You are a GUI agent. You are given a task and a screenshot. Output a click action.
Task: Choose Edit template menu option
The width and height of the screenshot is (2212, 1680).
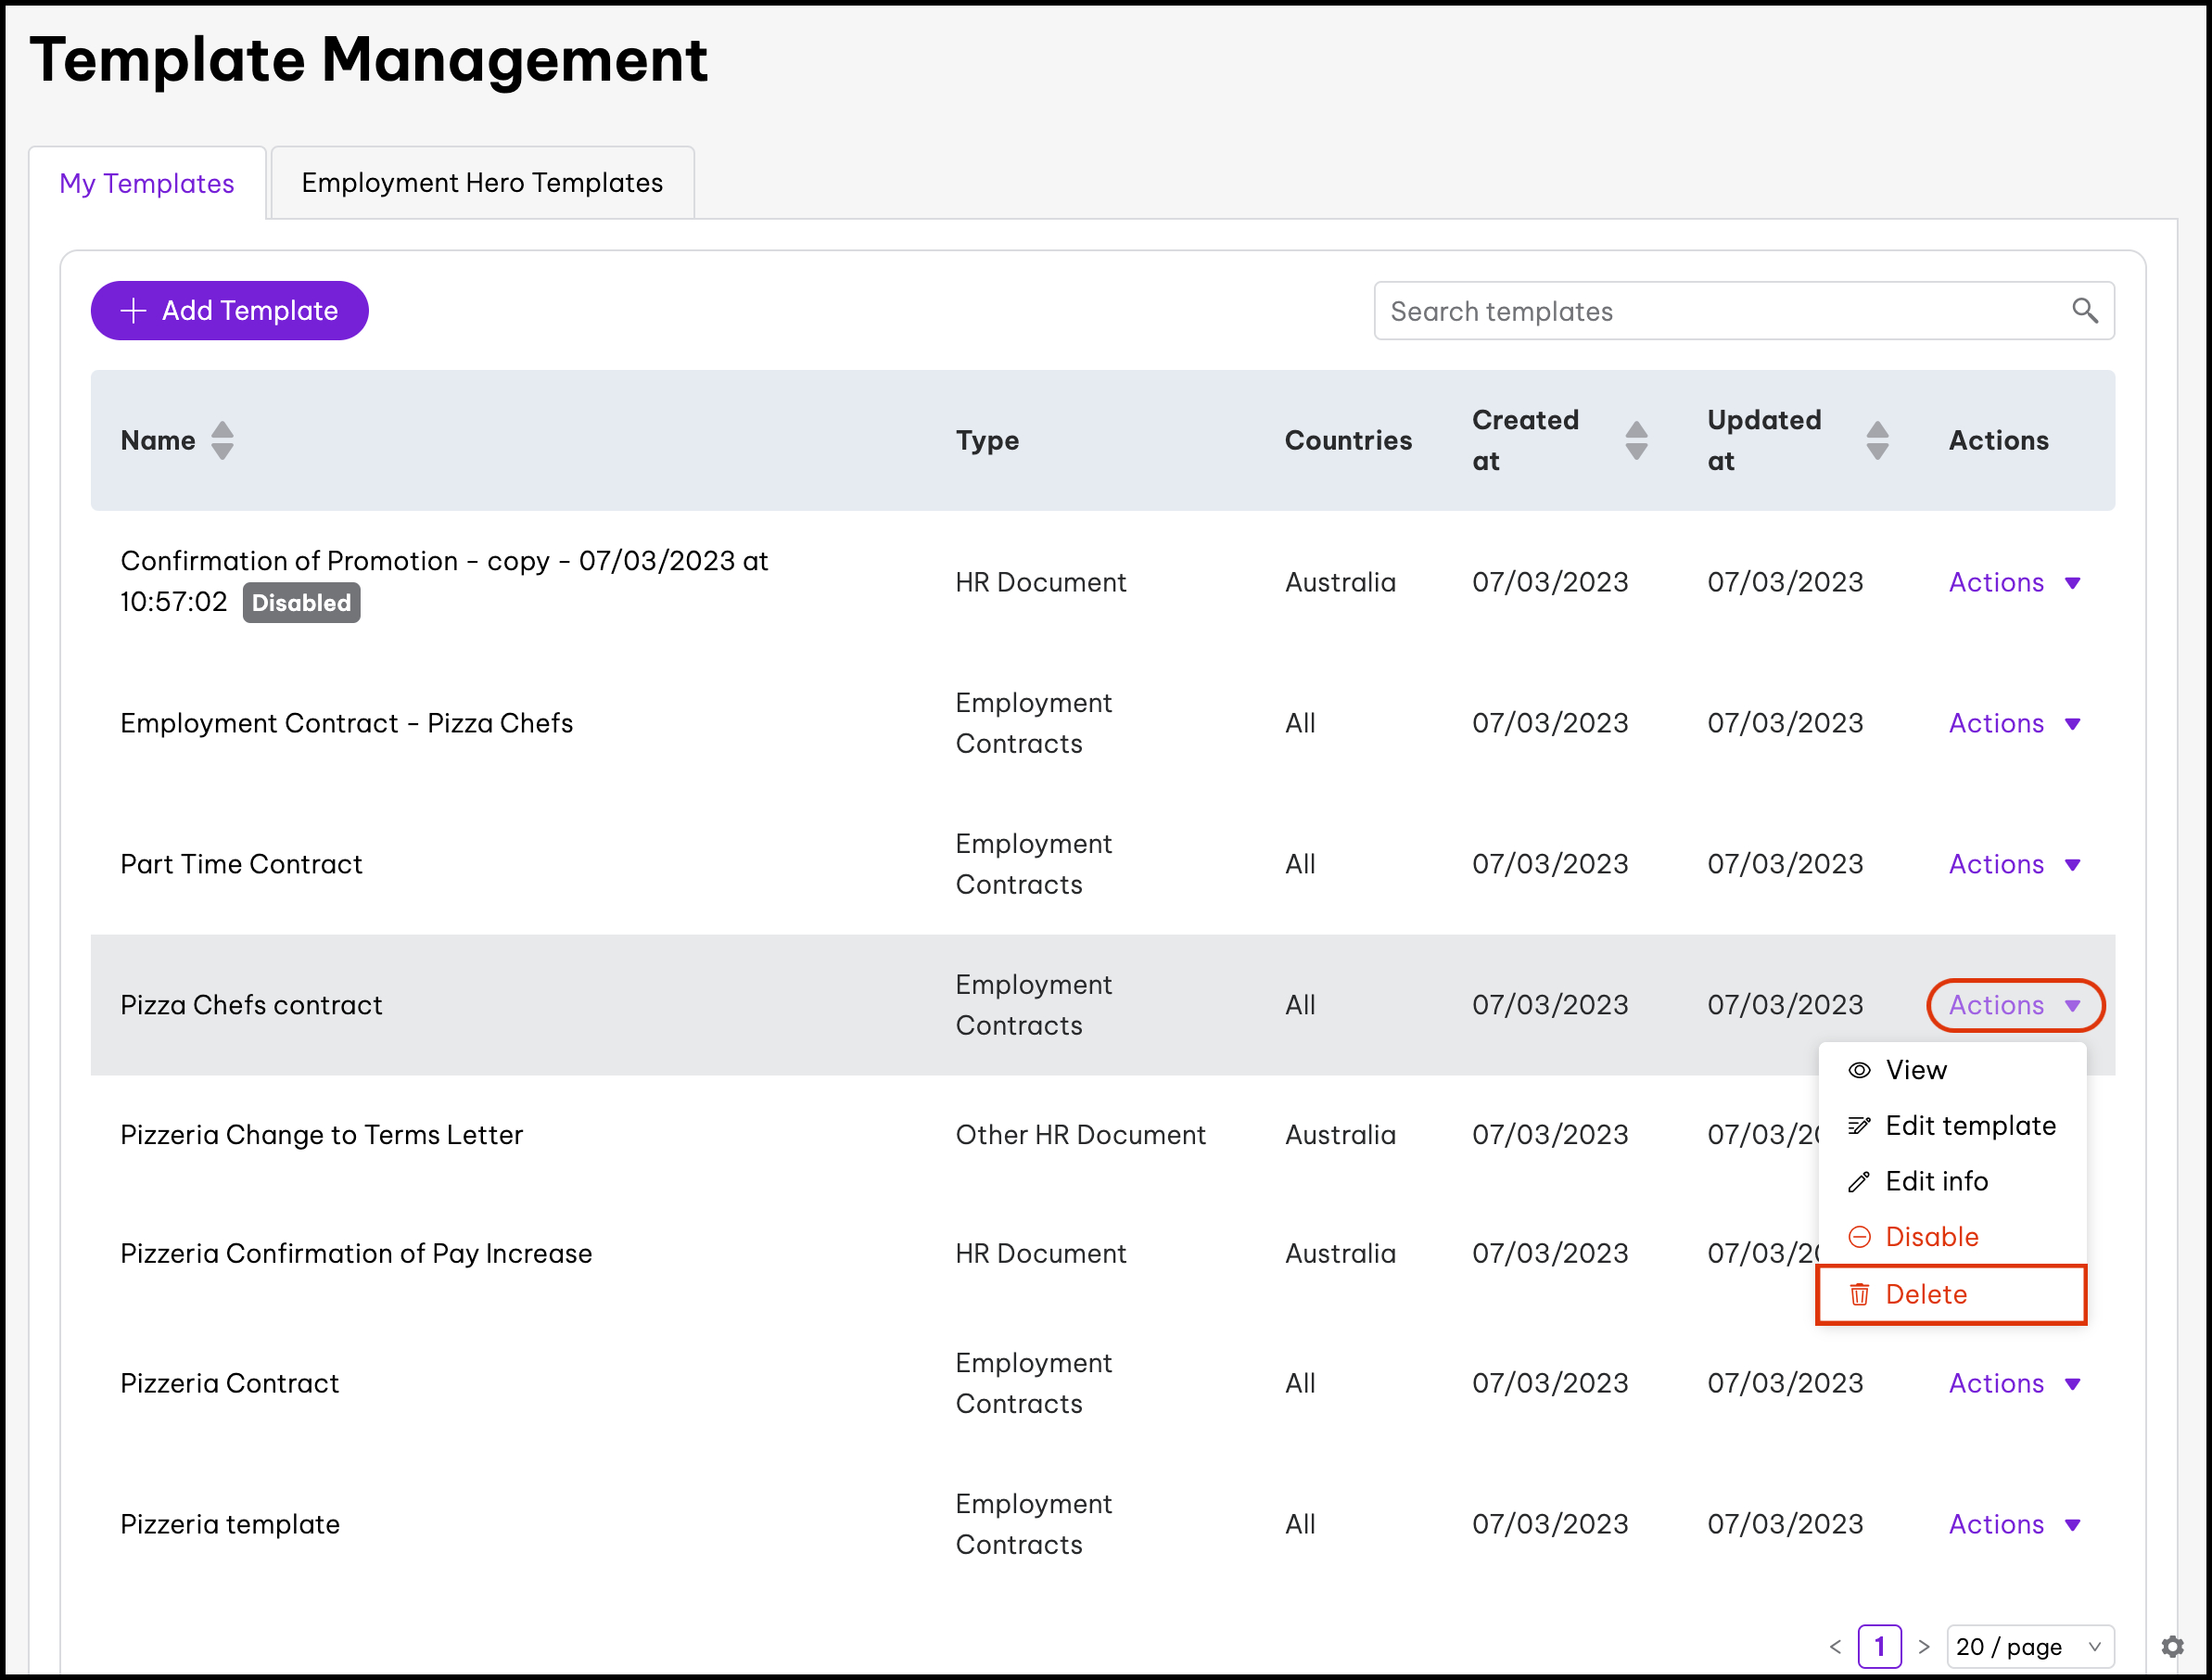(1969, 1126)
